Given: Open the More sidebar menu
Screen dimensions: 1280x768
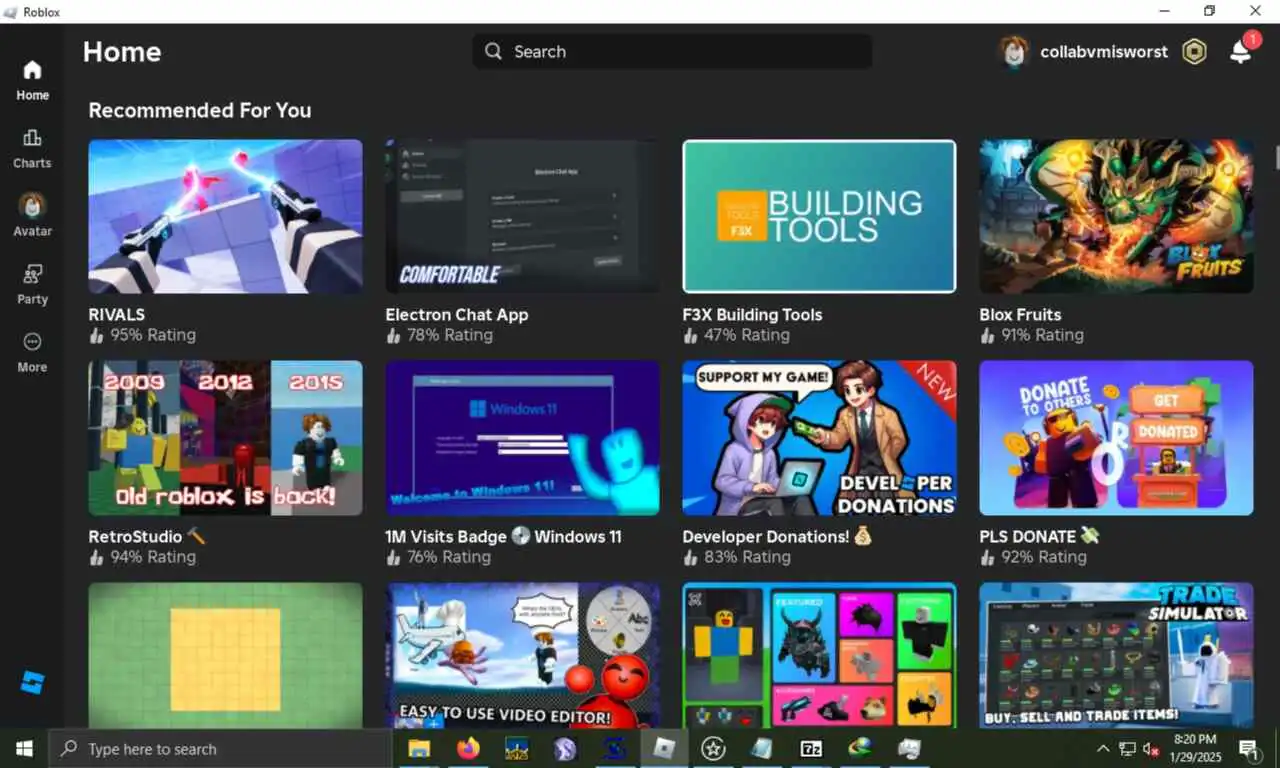Looking at the screenshot, I should 32,353.
